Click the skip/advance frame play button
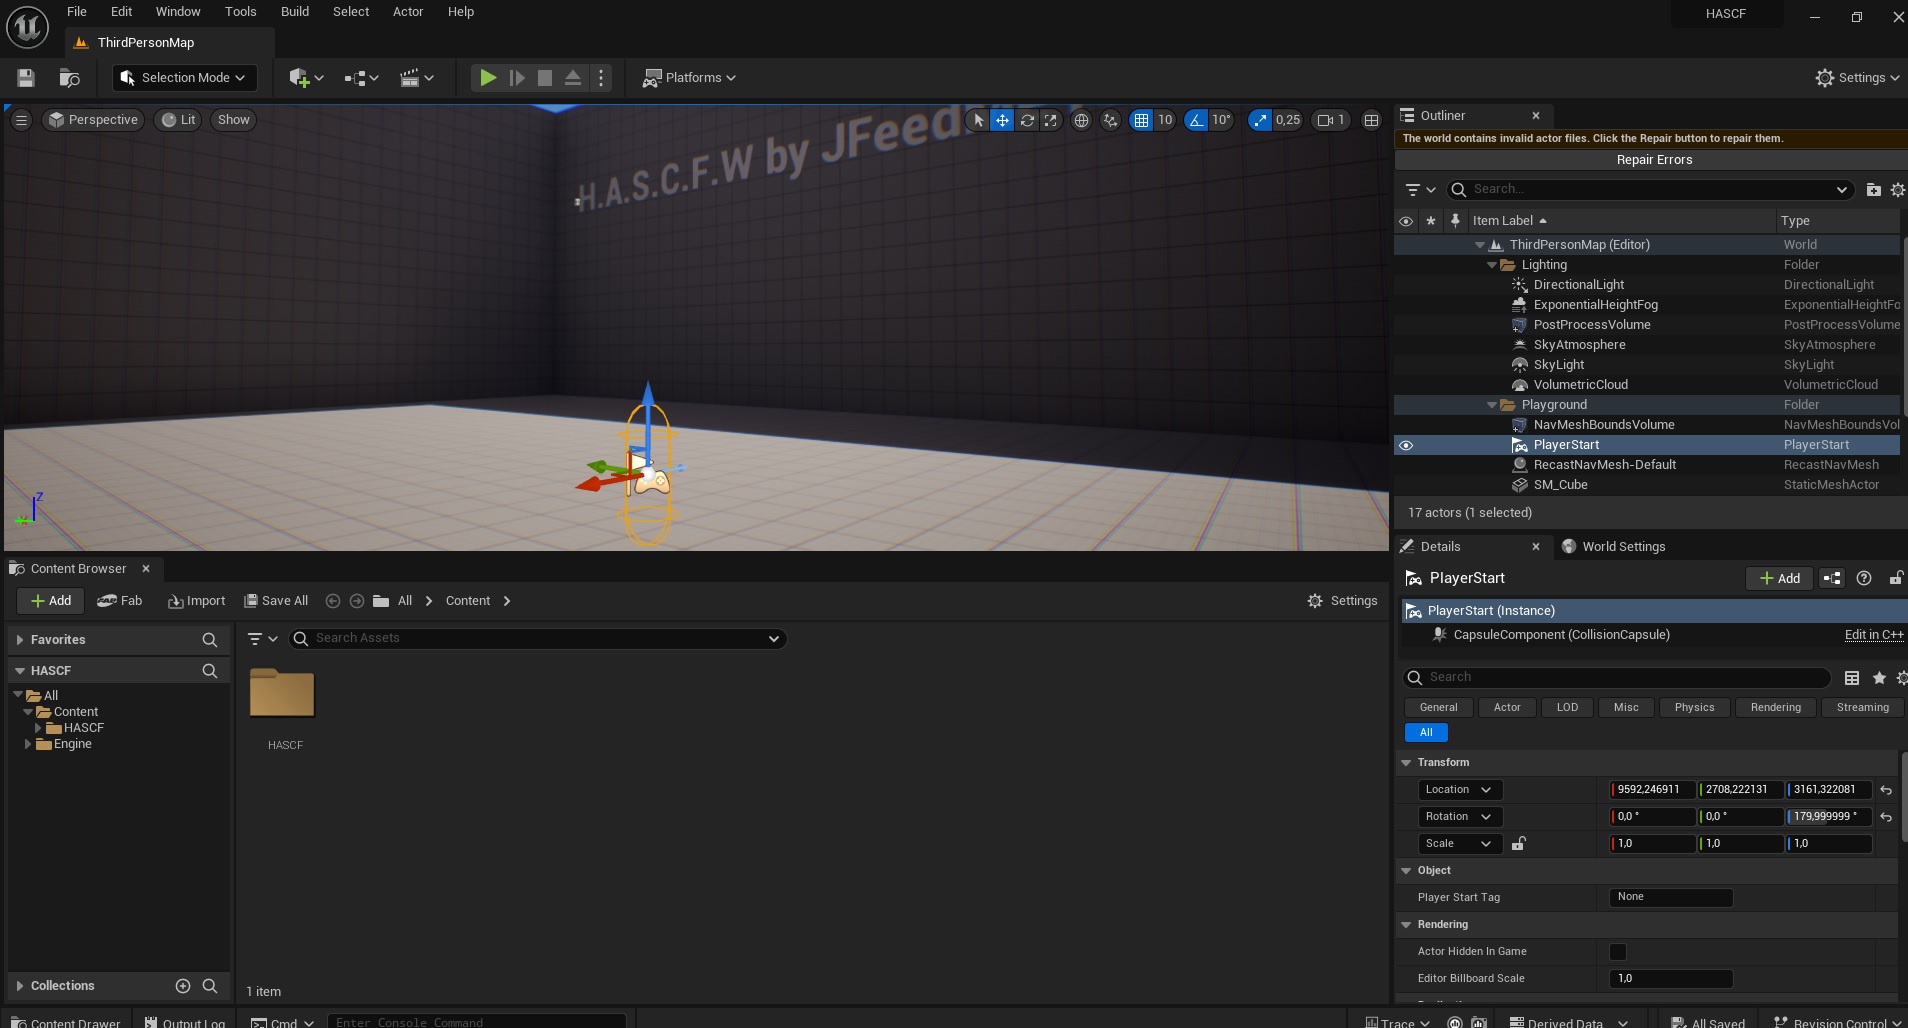Viewport: 1908px width, 1028px height. point(517,78)
